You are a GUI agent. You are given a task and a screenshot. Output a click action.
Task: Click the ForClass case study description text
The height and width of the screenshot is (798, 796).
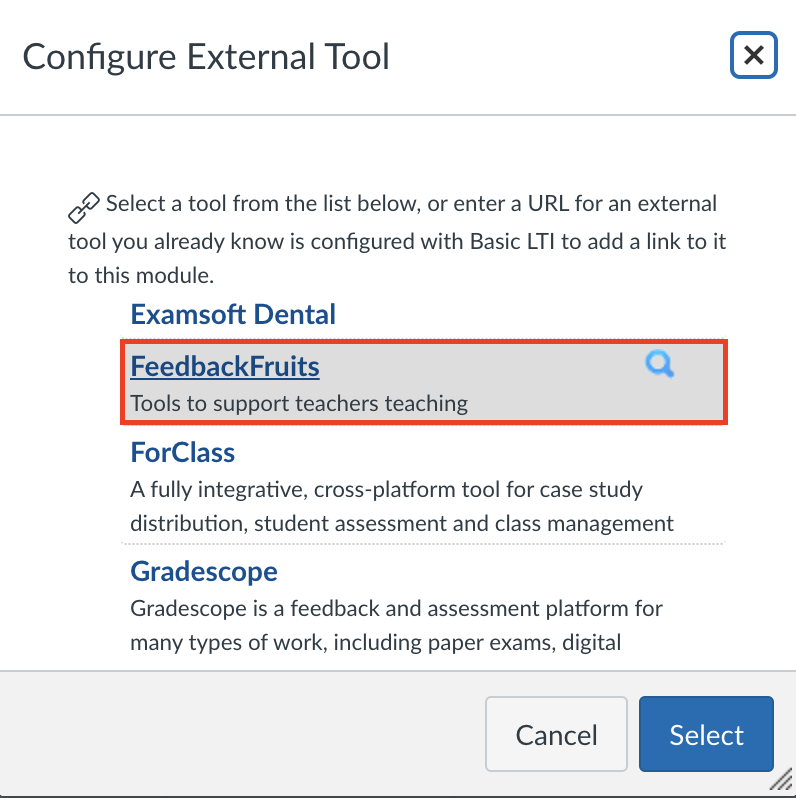401,507
